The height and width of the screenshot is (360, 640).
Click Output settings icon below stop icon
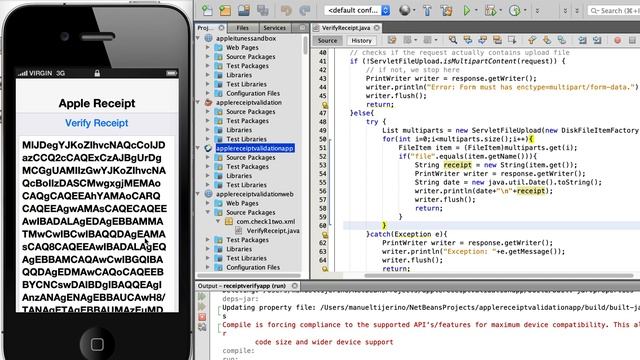point(202,327)
